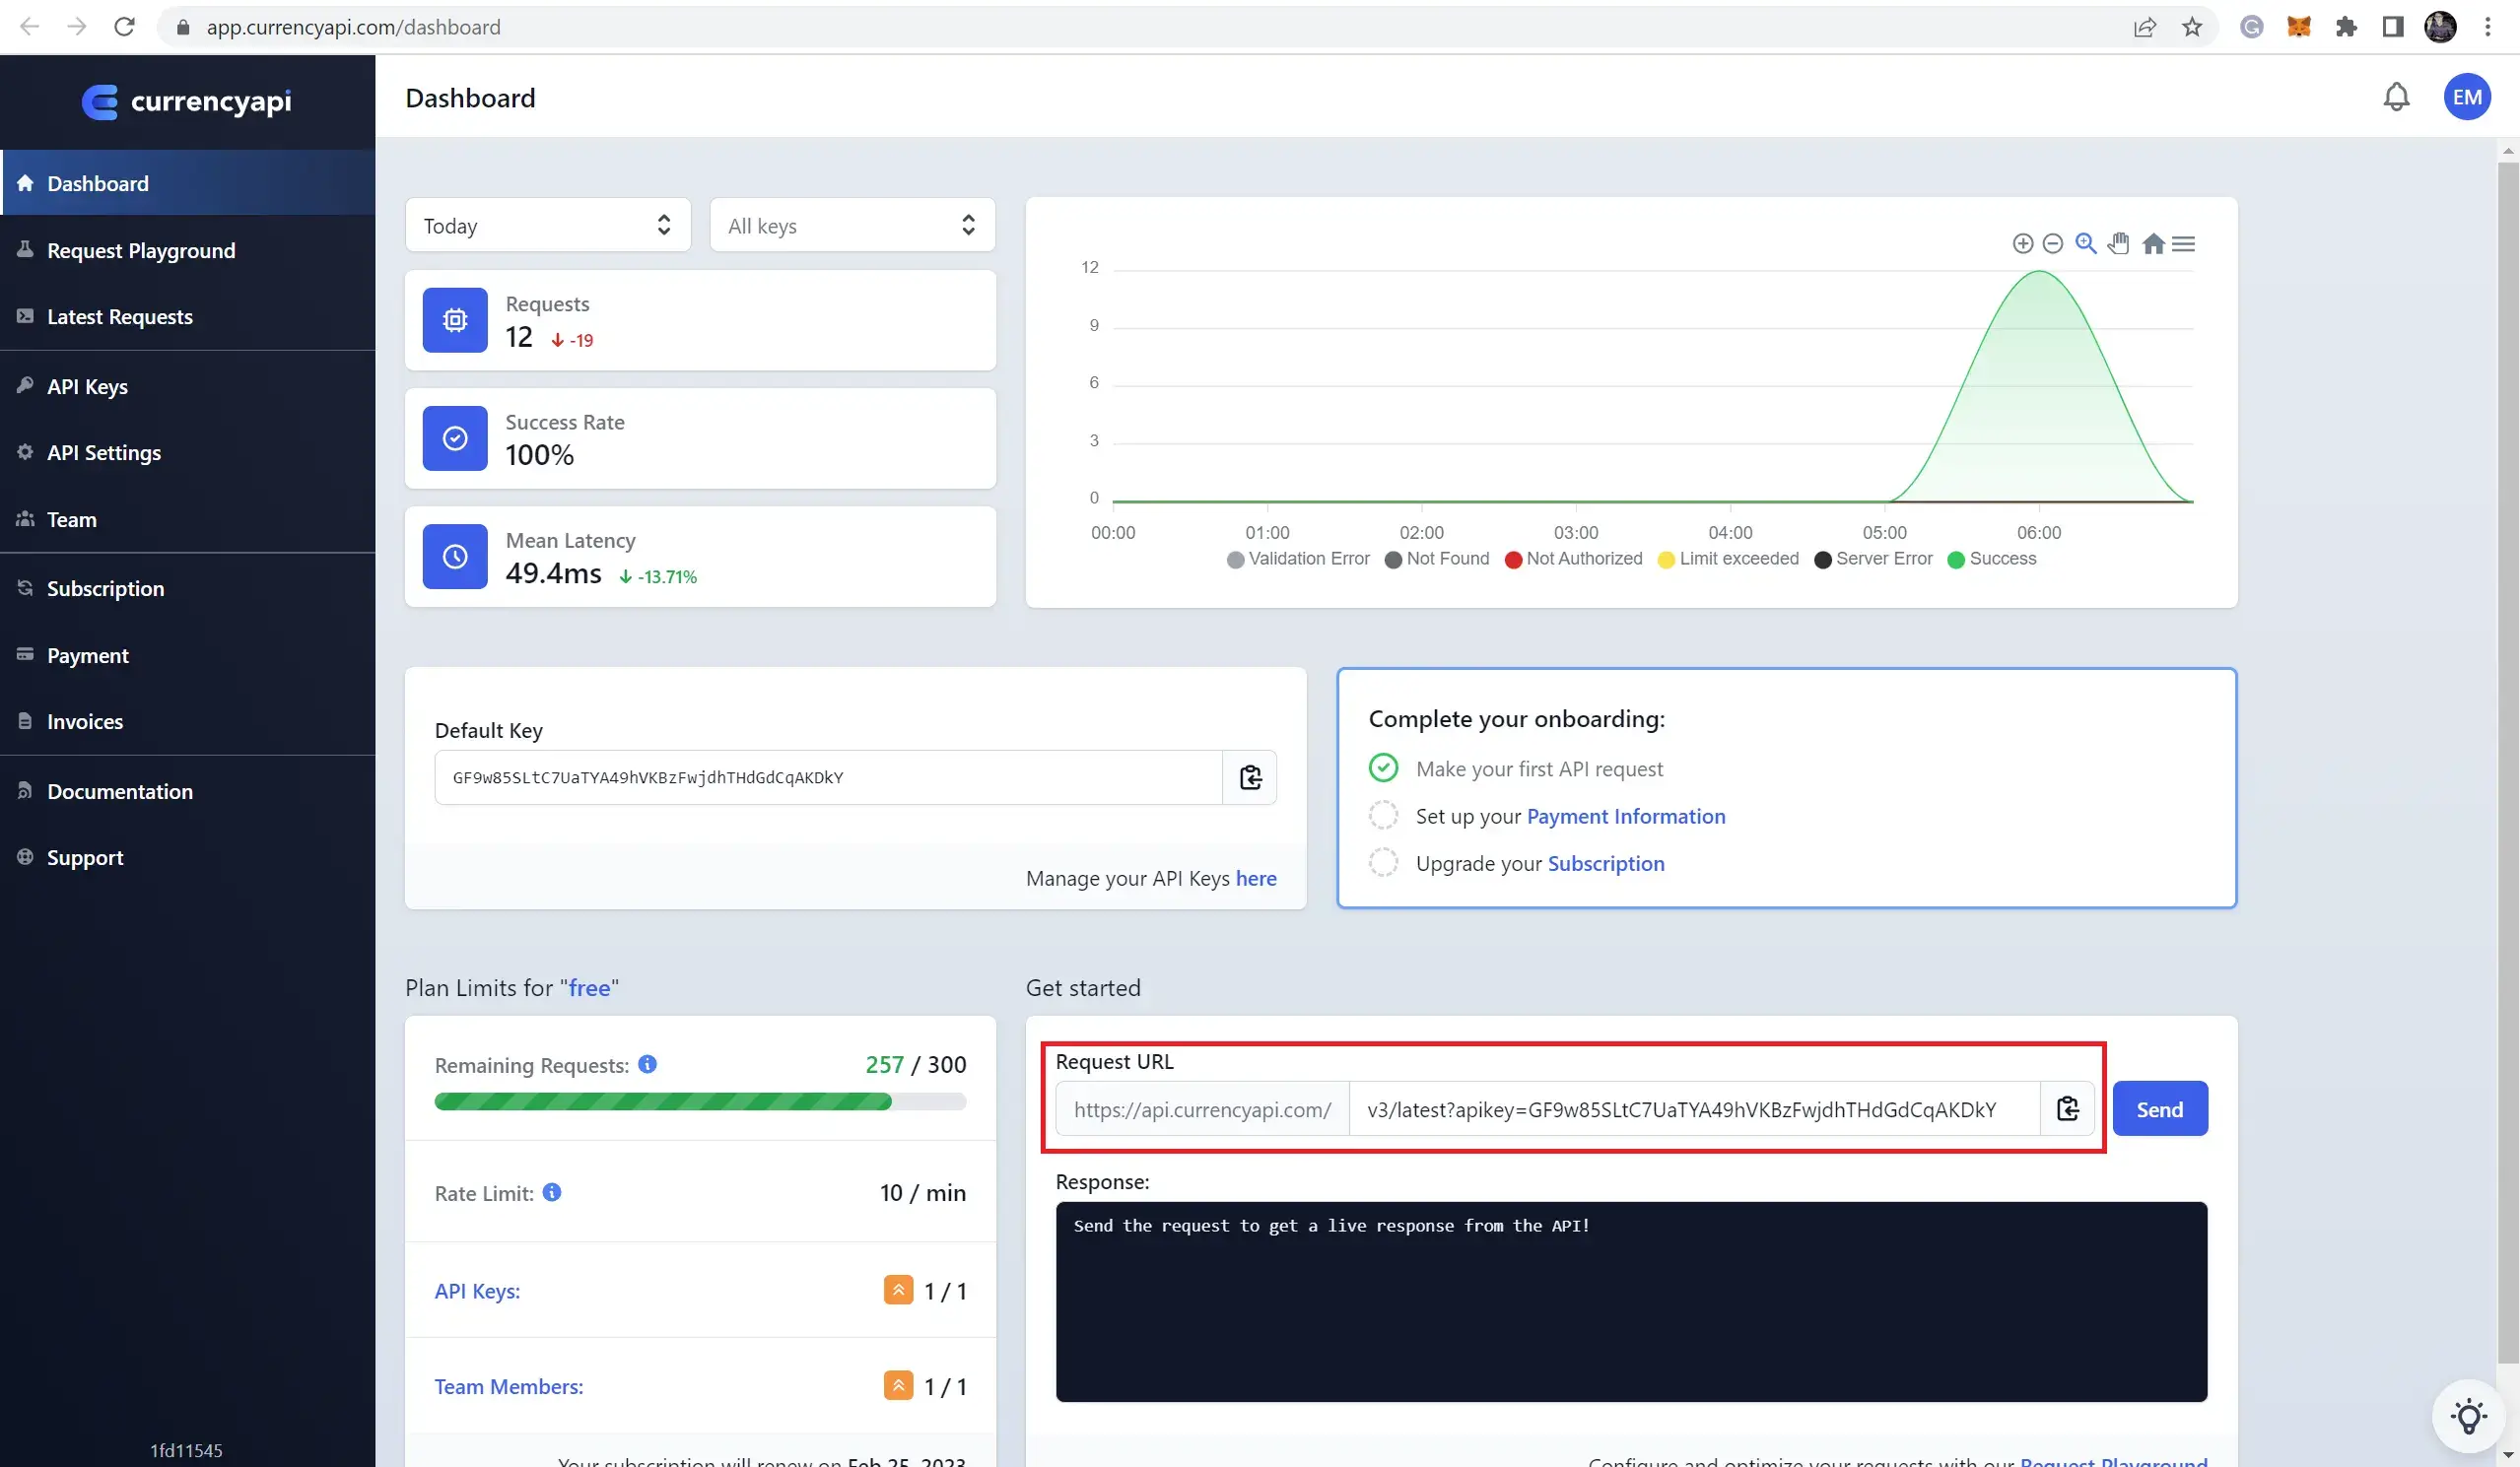2520x1467 pixels.
Task: Open Subscription in sidebar
Action: (188, 588)
